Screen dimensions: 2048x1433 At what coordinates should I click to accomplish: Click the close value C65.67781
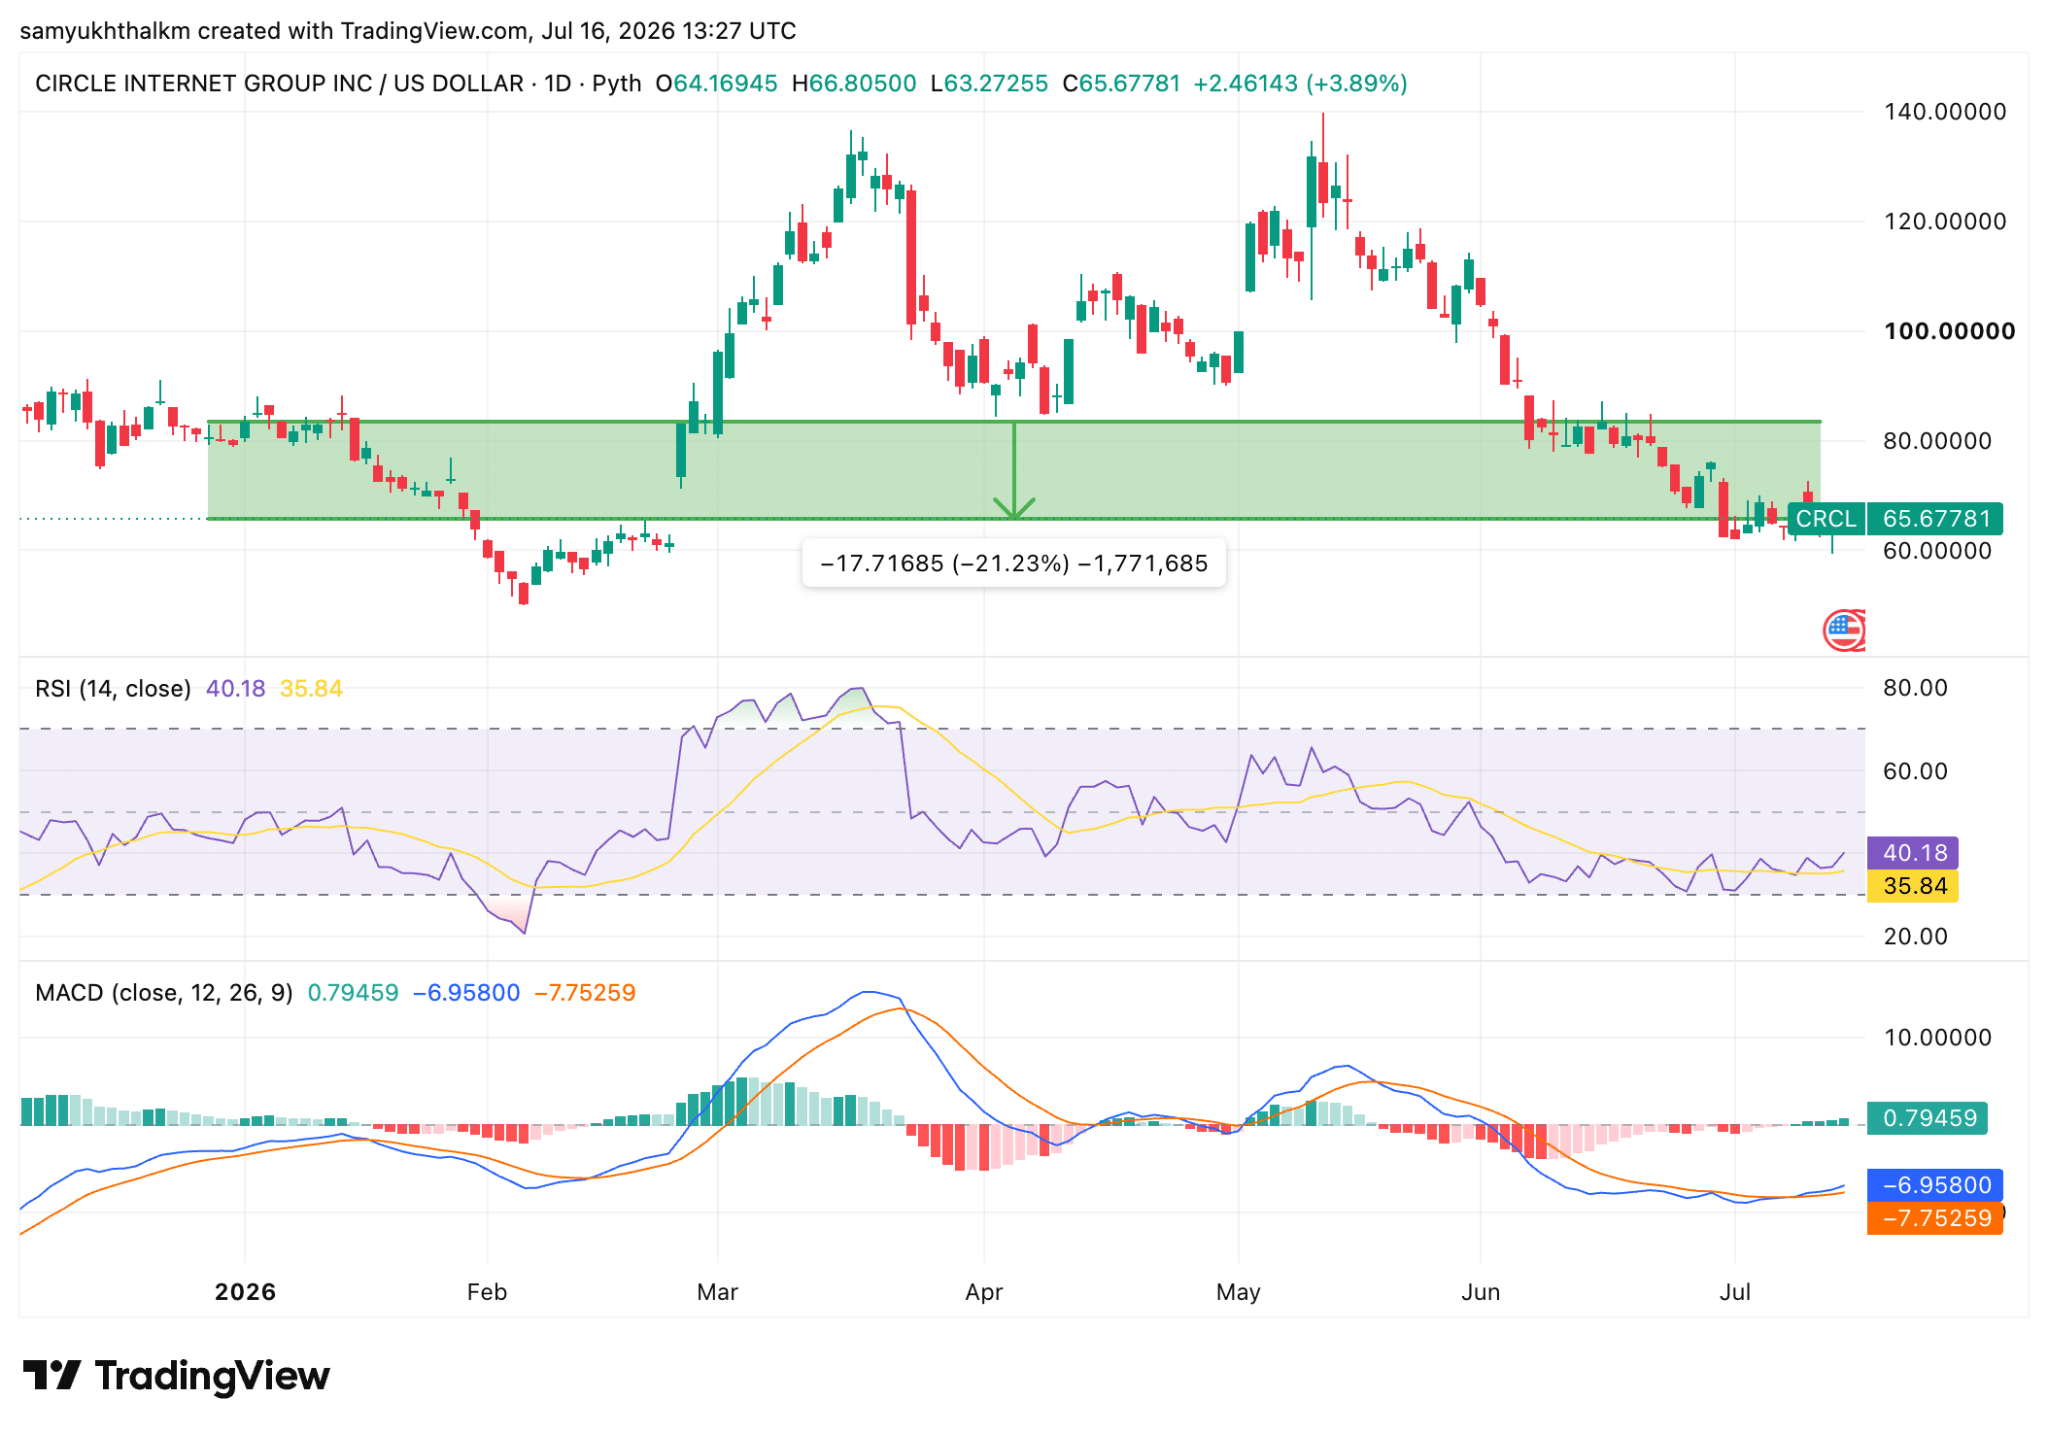coord(1121,83)
